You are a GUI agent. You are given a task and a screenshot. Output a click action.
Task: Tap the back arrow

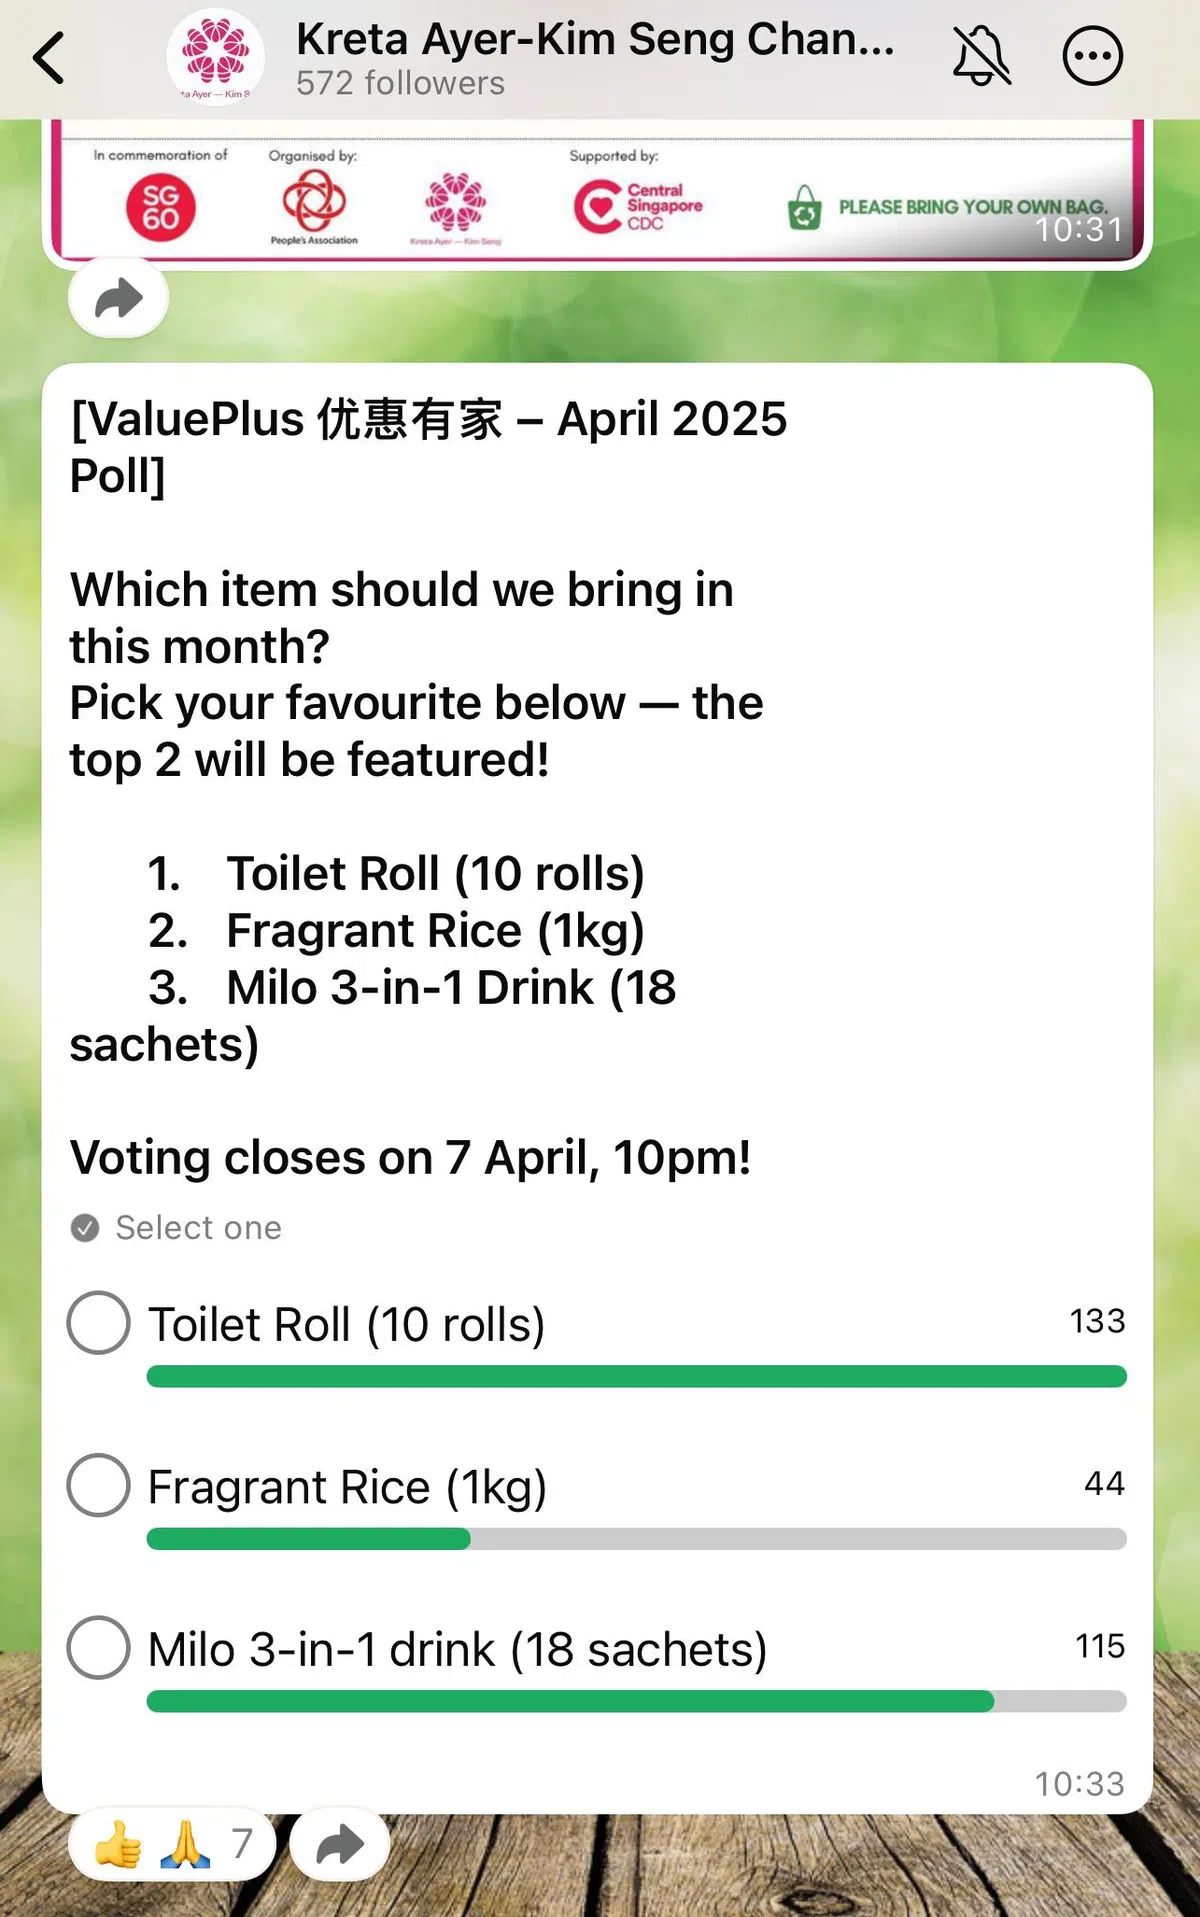(50, 58)
